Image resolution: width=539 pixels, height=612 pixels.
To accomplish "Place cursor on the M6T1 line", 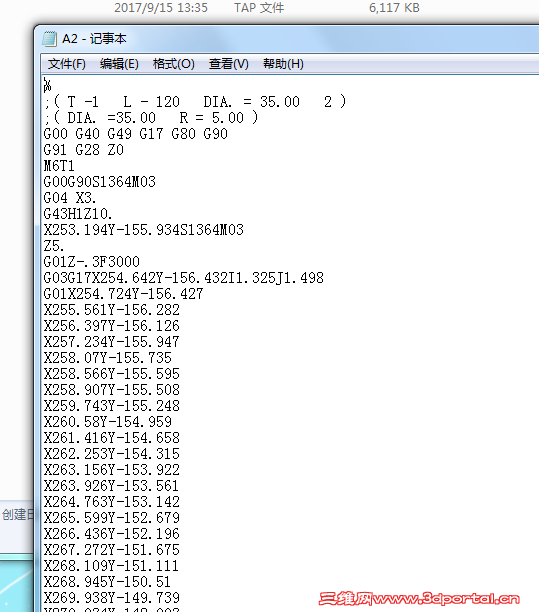I will [x=59, y=166].
